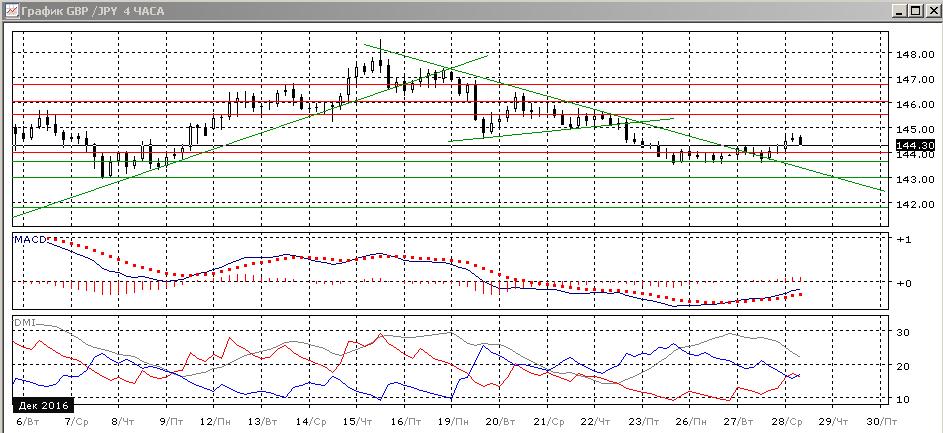Close the GBP/JPY chart window
The height and width of the screenshot is (433, 943).
point(932,10)
